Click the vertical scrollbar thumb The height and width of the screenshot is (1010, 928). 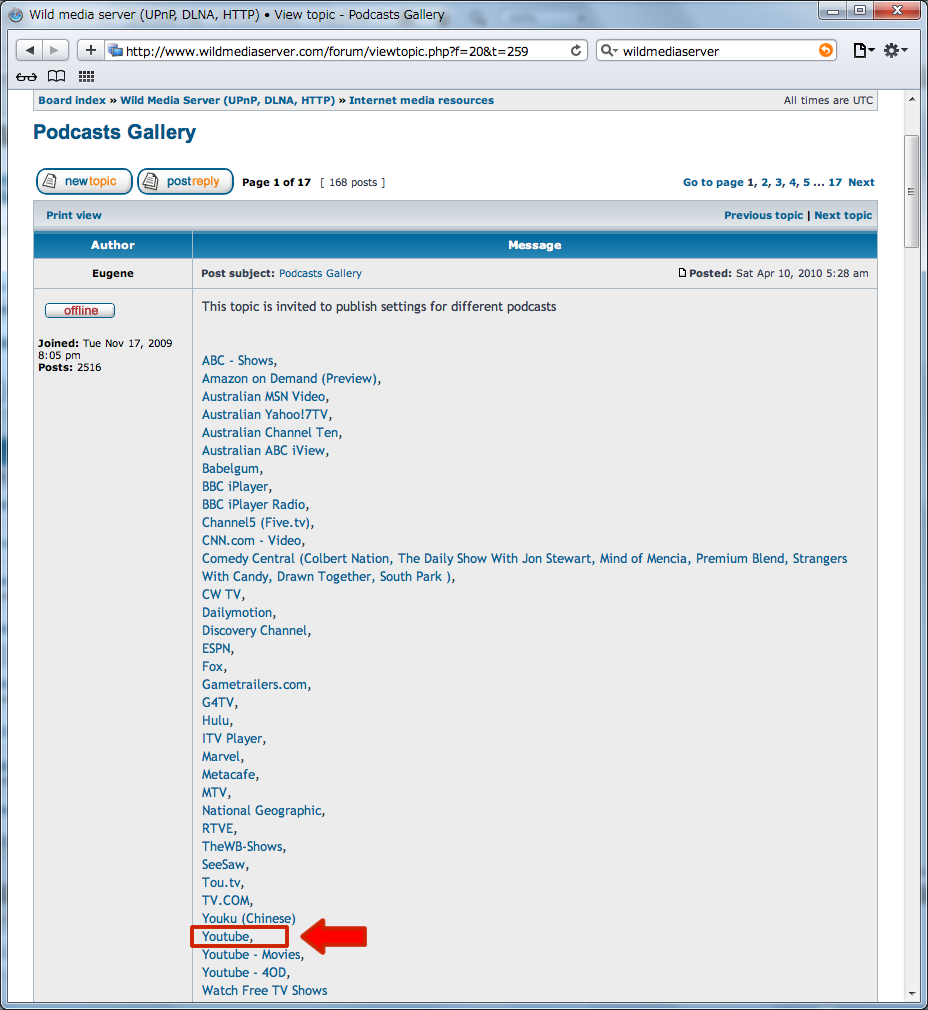(911, 191)
